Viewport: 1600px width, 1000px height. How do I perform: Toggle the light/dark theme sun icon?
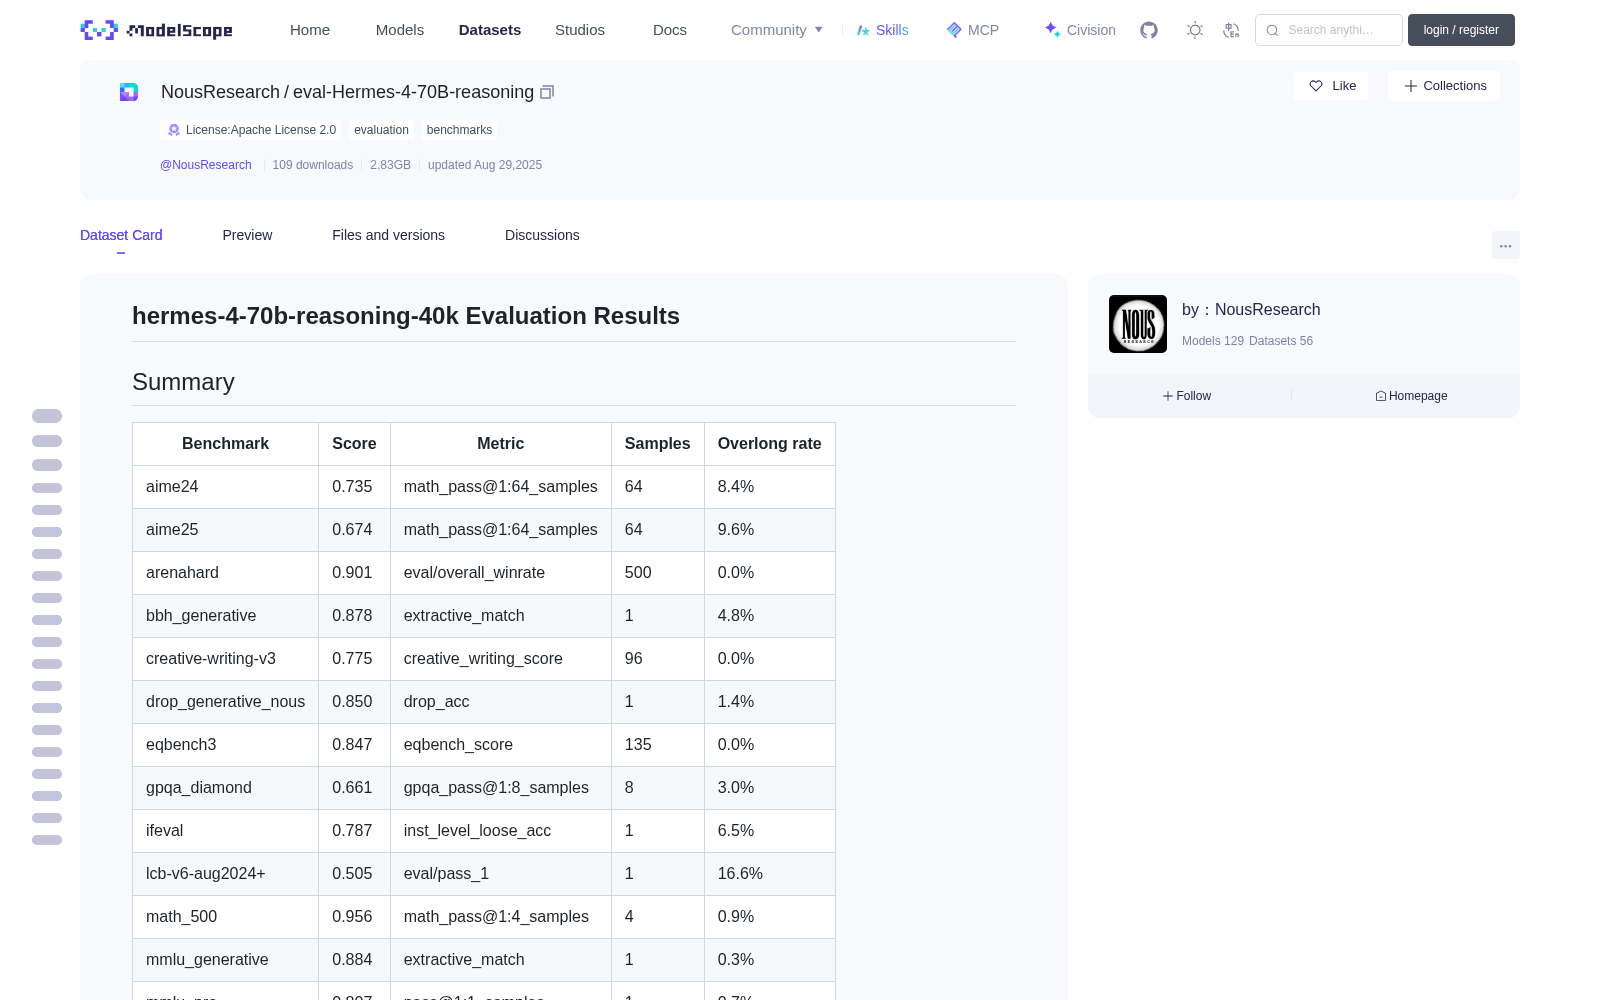coord(1195,30)
